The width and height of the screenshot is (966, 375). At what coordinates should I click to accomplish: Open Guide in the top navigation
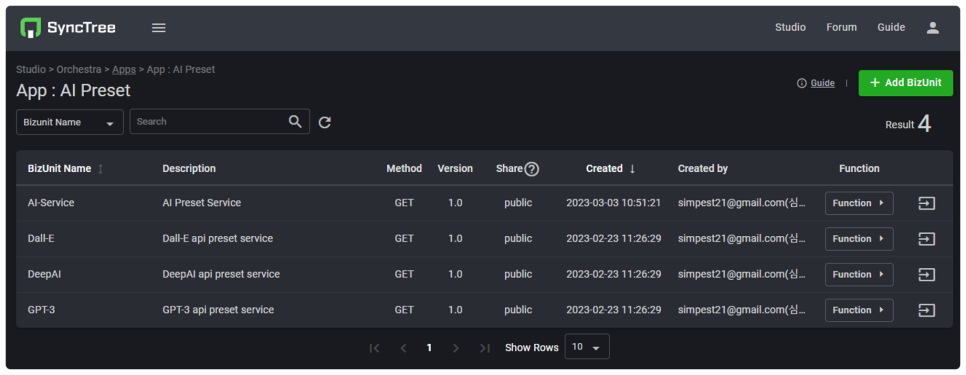pos(891,28)
